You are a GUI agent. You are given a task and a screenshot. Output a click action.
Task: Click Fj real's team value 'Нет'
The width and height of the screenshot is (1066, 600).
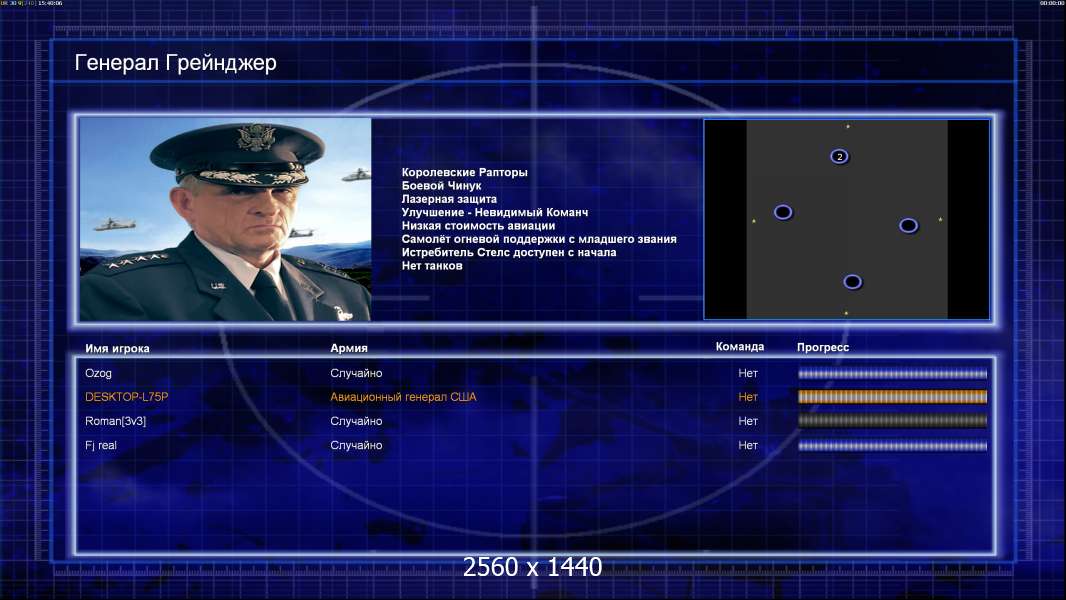coord(748,446)
